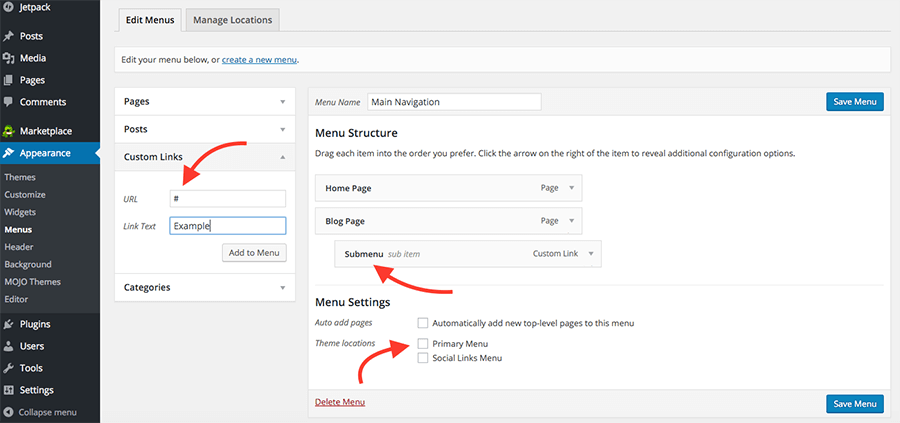Check the Social Links Menu location
900x423 pixels.
(x=423, y=358)
